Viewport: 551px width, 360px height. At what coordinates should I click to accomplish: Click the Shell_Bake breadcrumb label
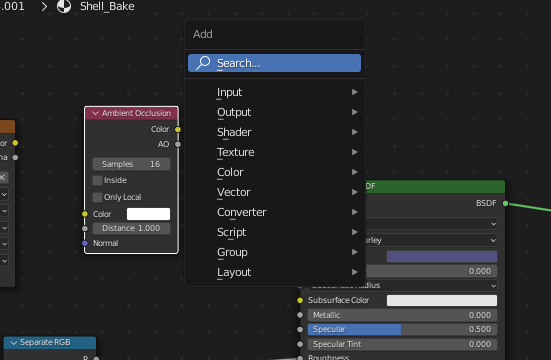pos(107,6)
